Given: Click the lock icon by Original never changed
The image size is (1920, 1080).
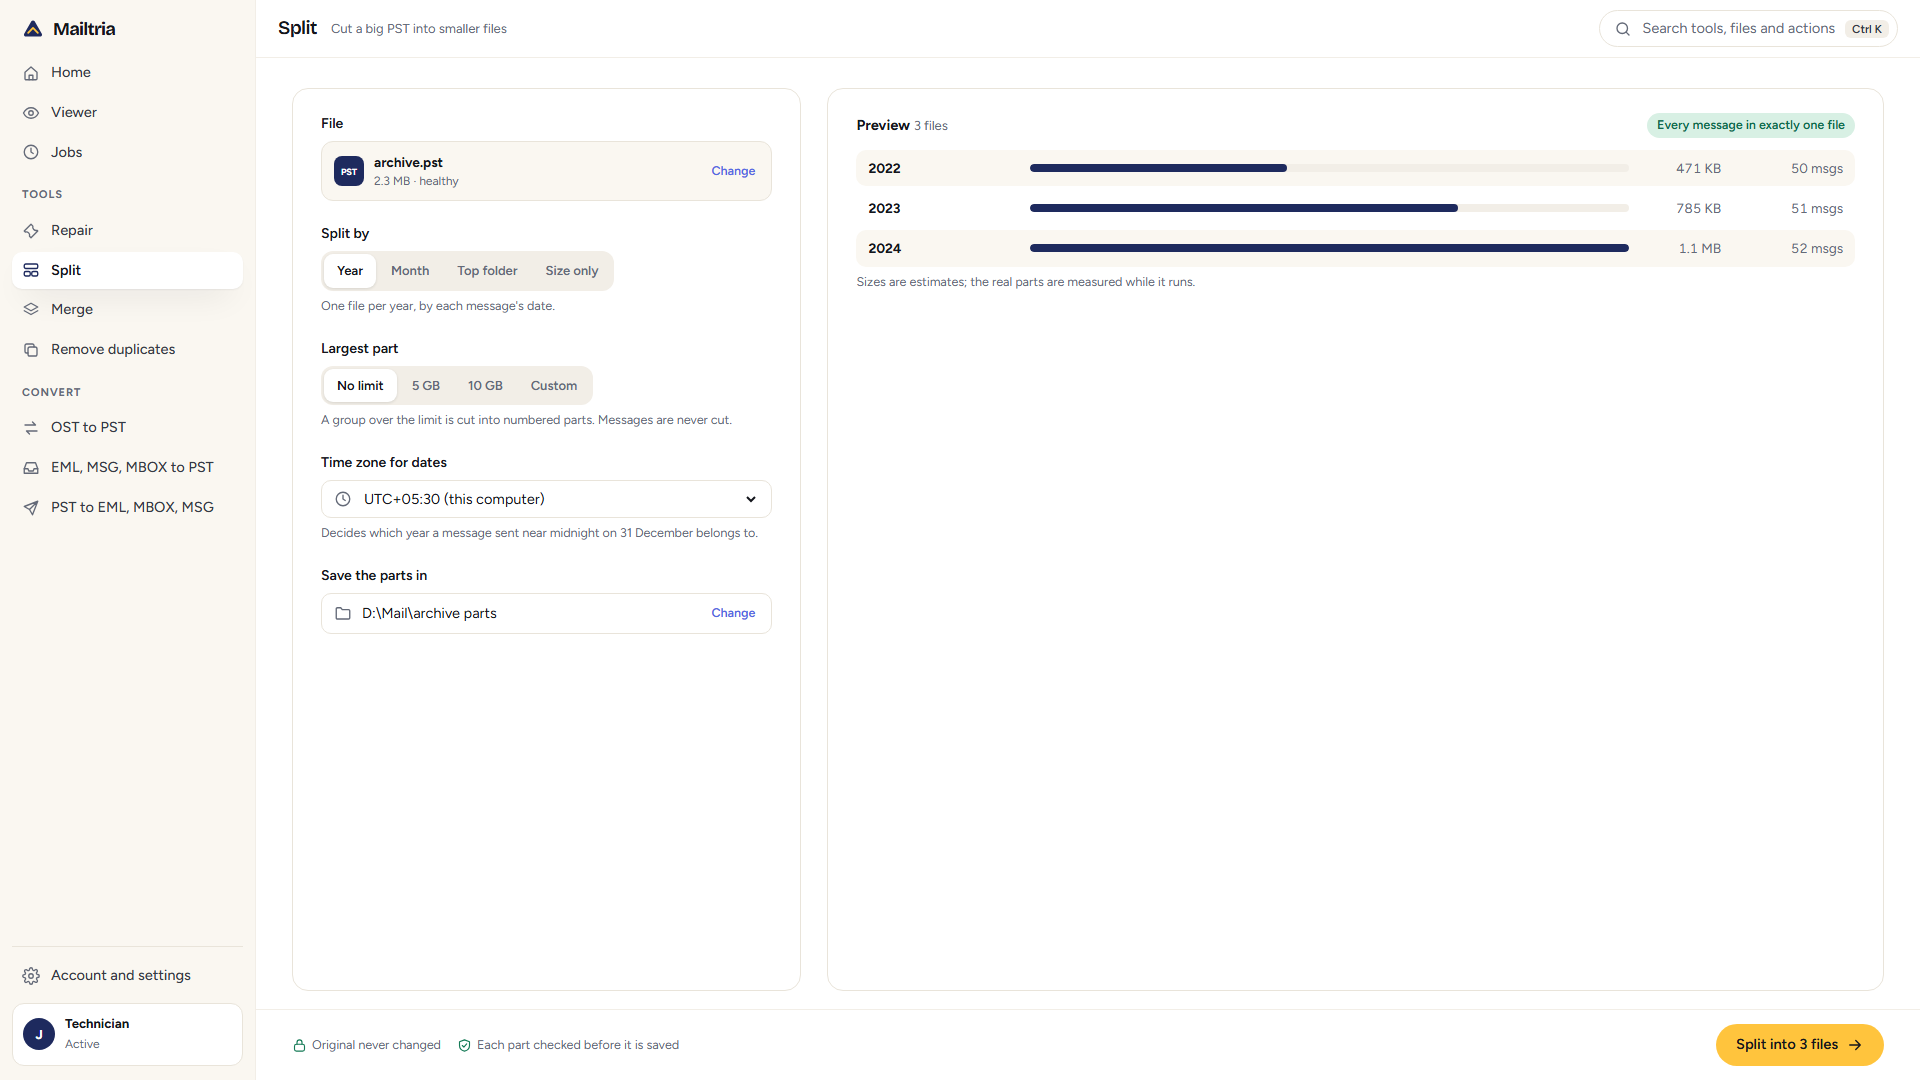Looking at the screenshot, I should [x=299, y=1046].
